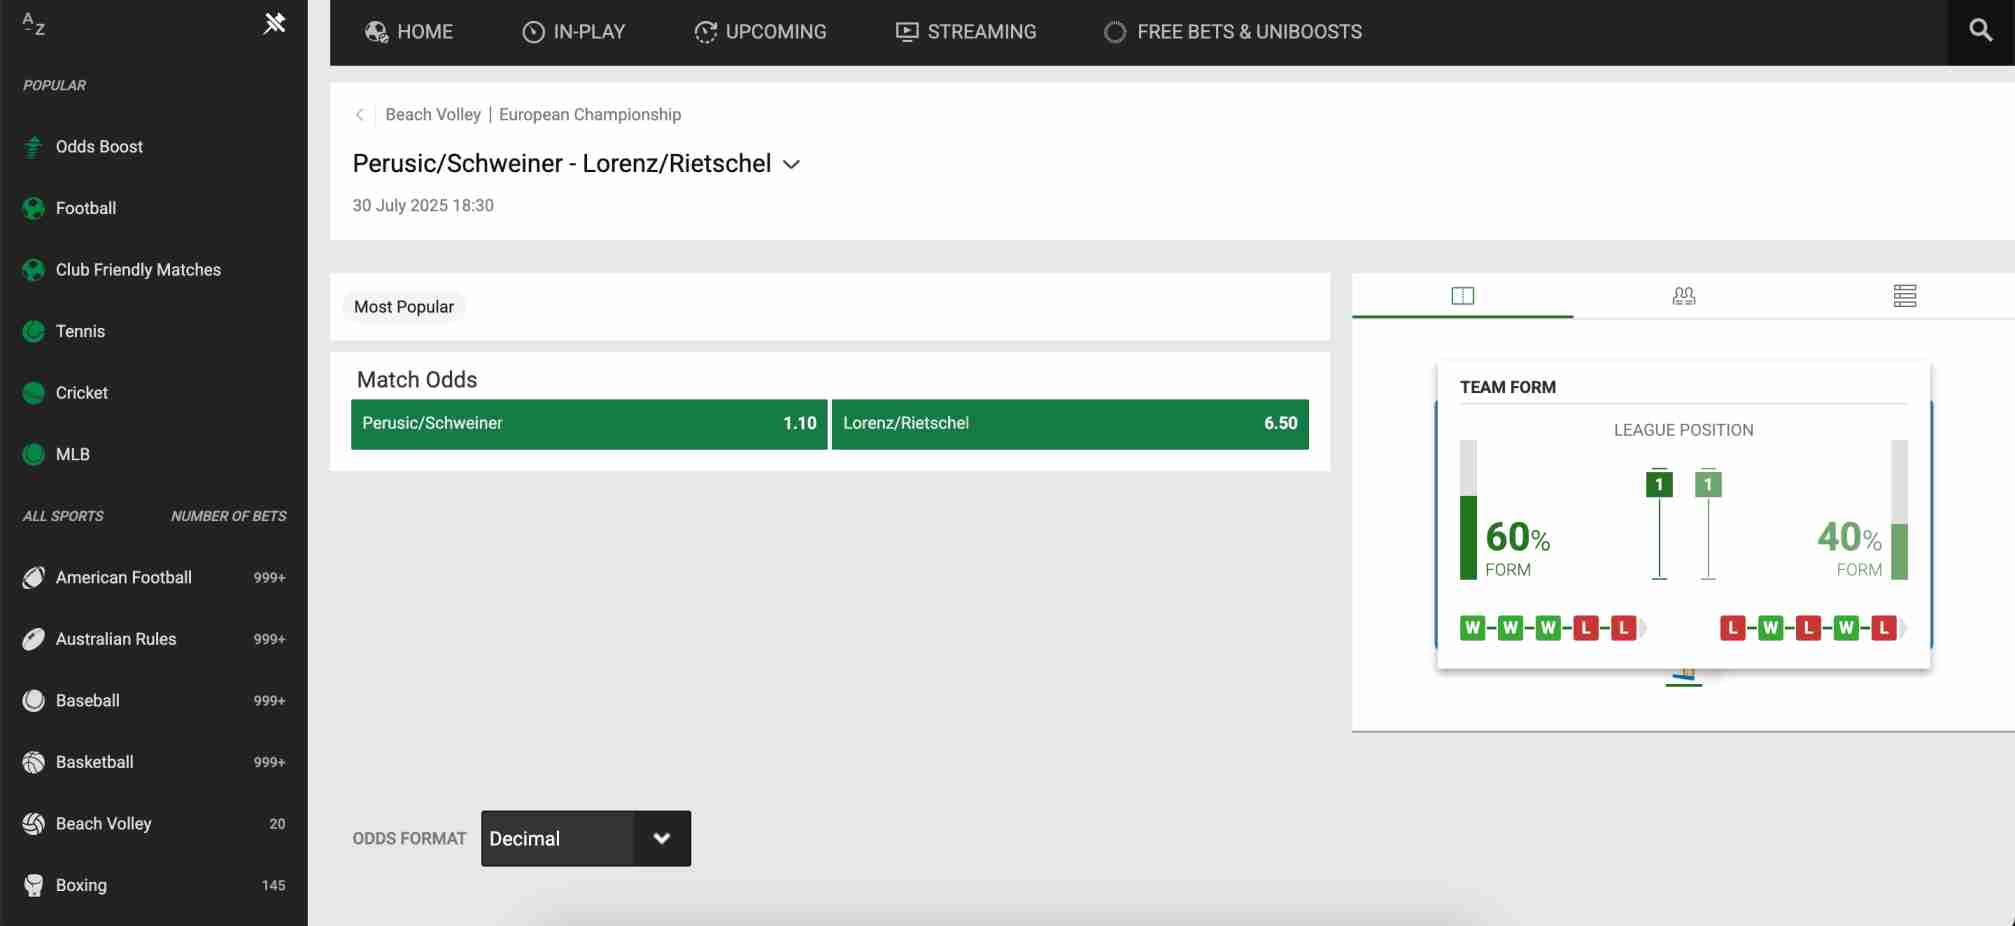Viewport: 2015px width, 926px height.
Task: Switch to the players lineup tab
Action: coord(1684,296)
